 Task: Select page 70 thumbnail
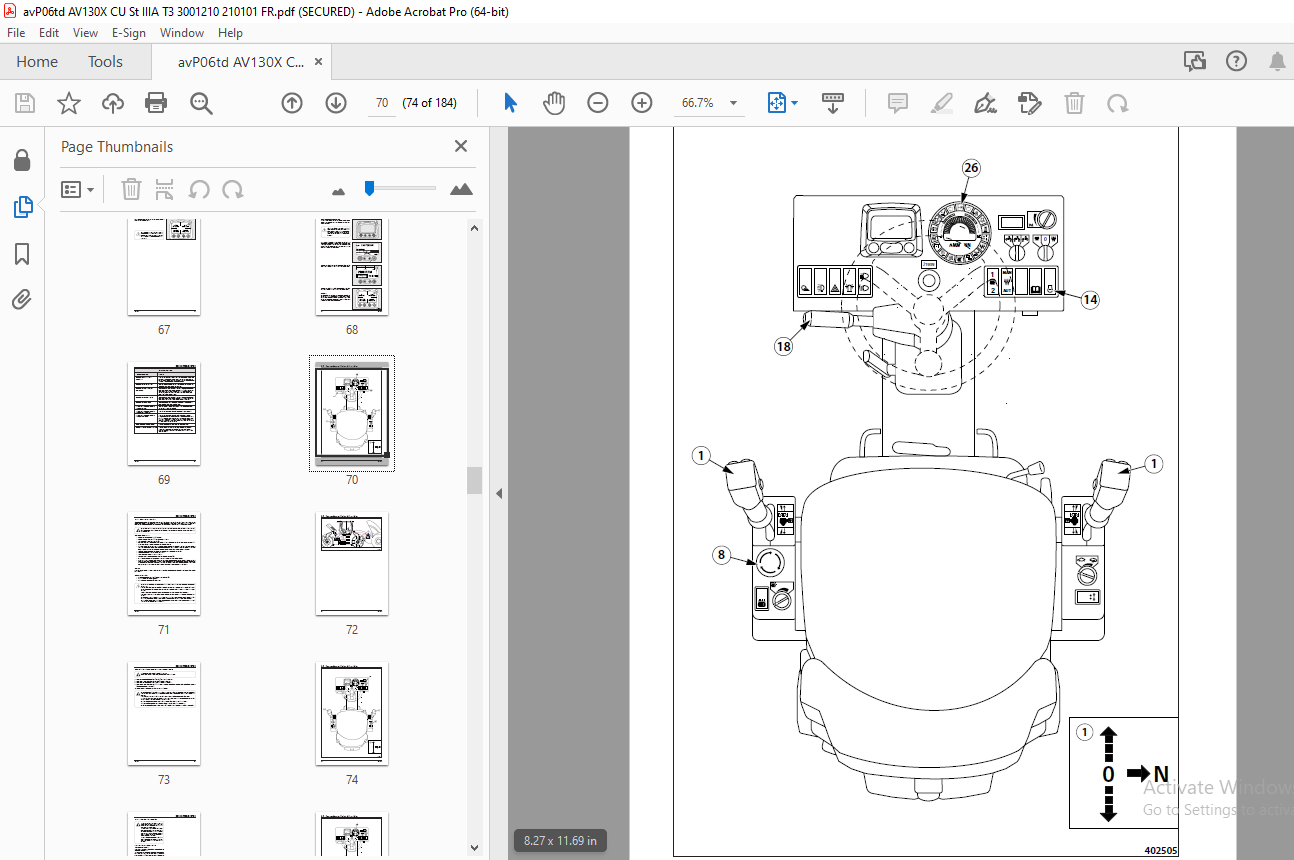352,414
